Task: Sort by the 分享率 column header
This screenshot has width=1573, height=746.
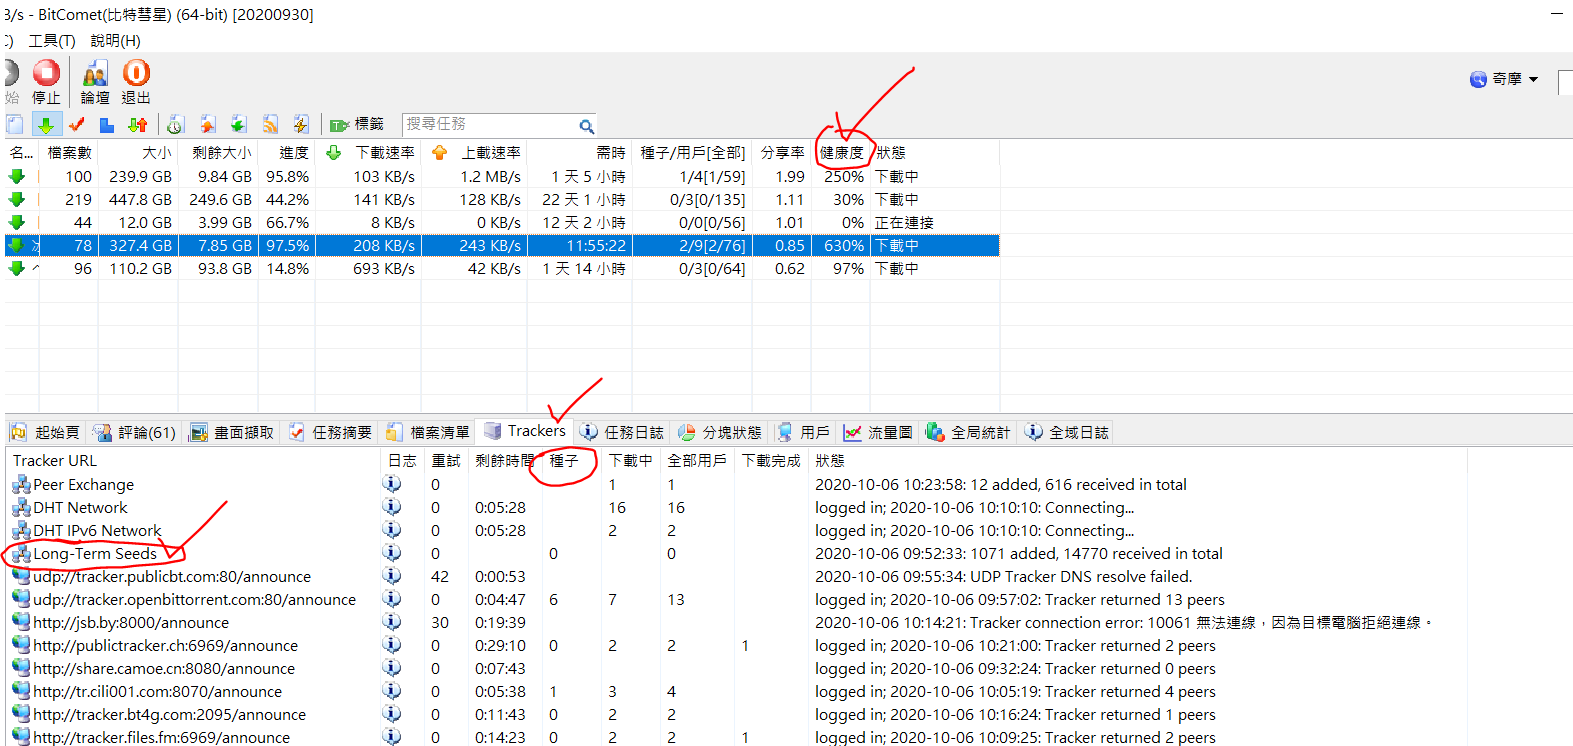Action: 782,152
